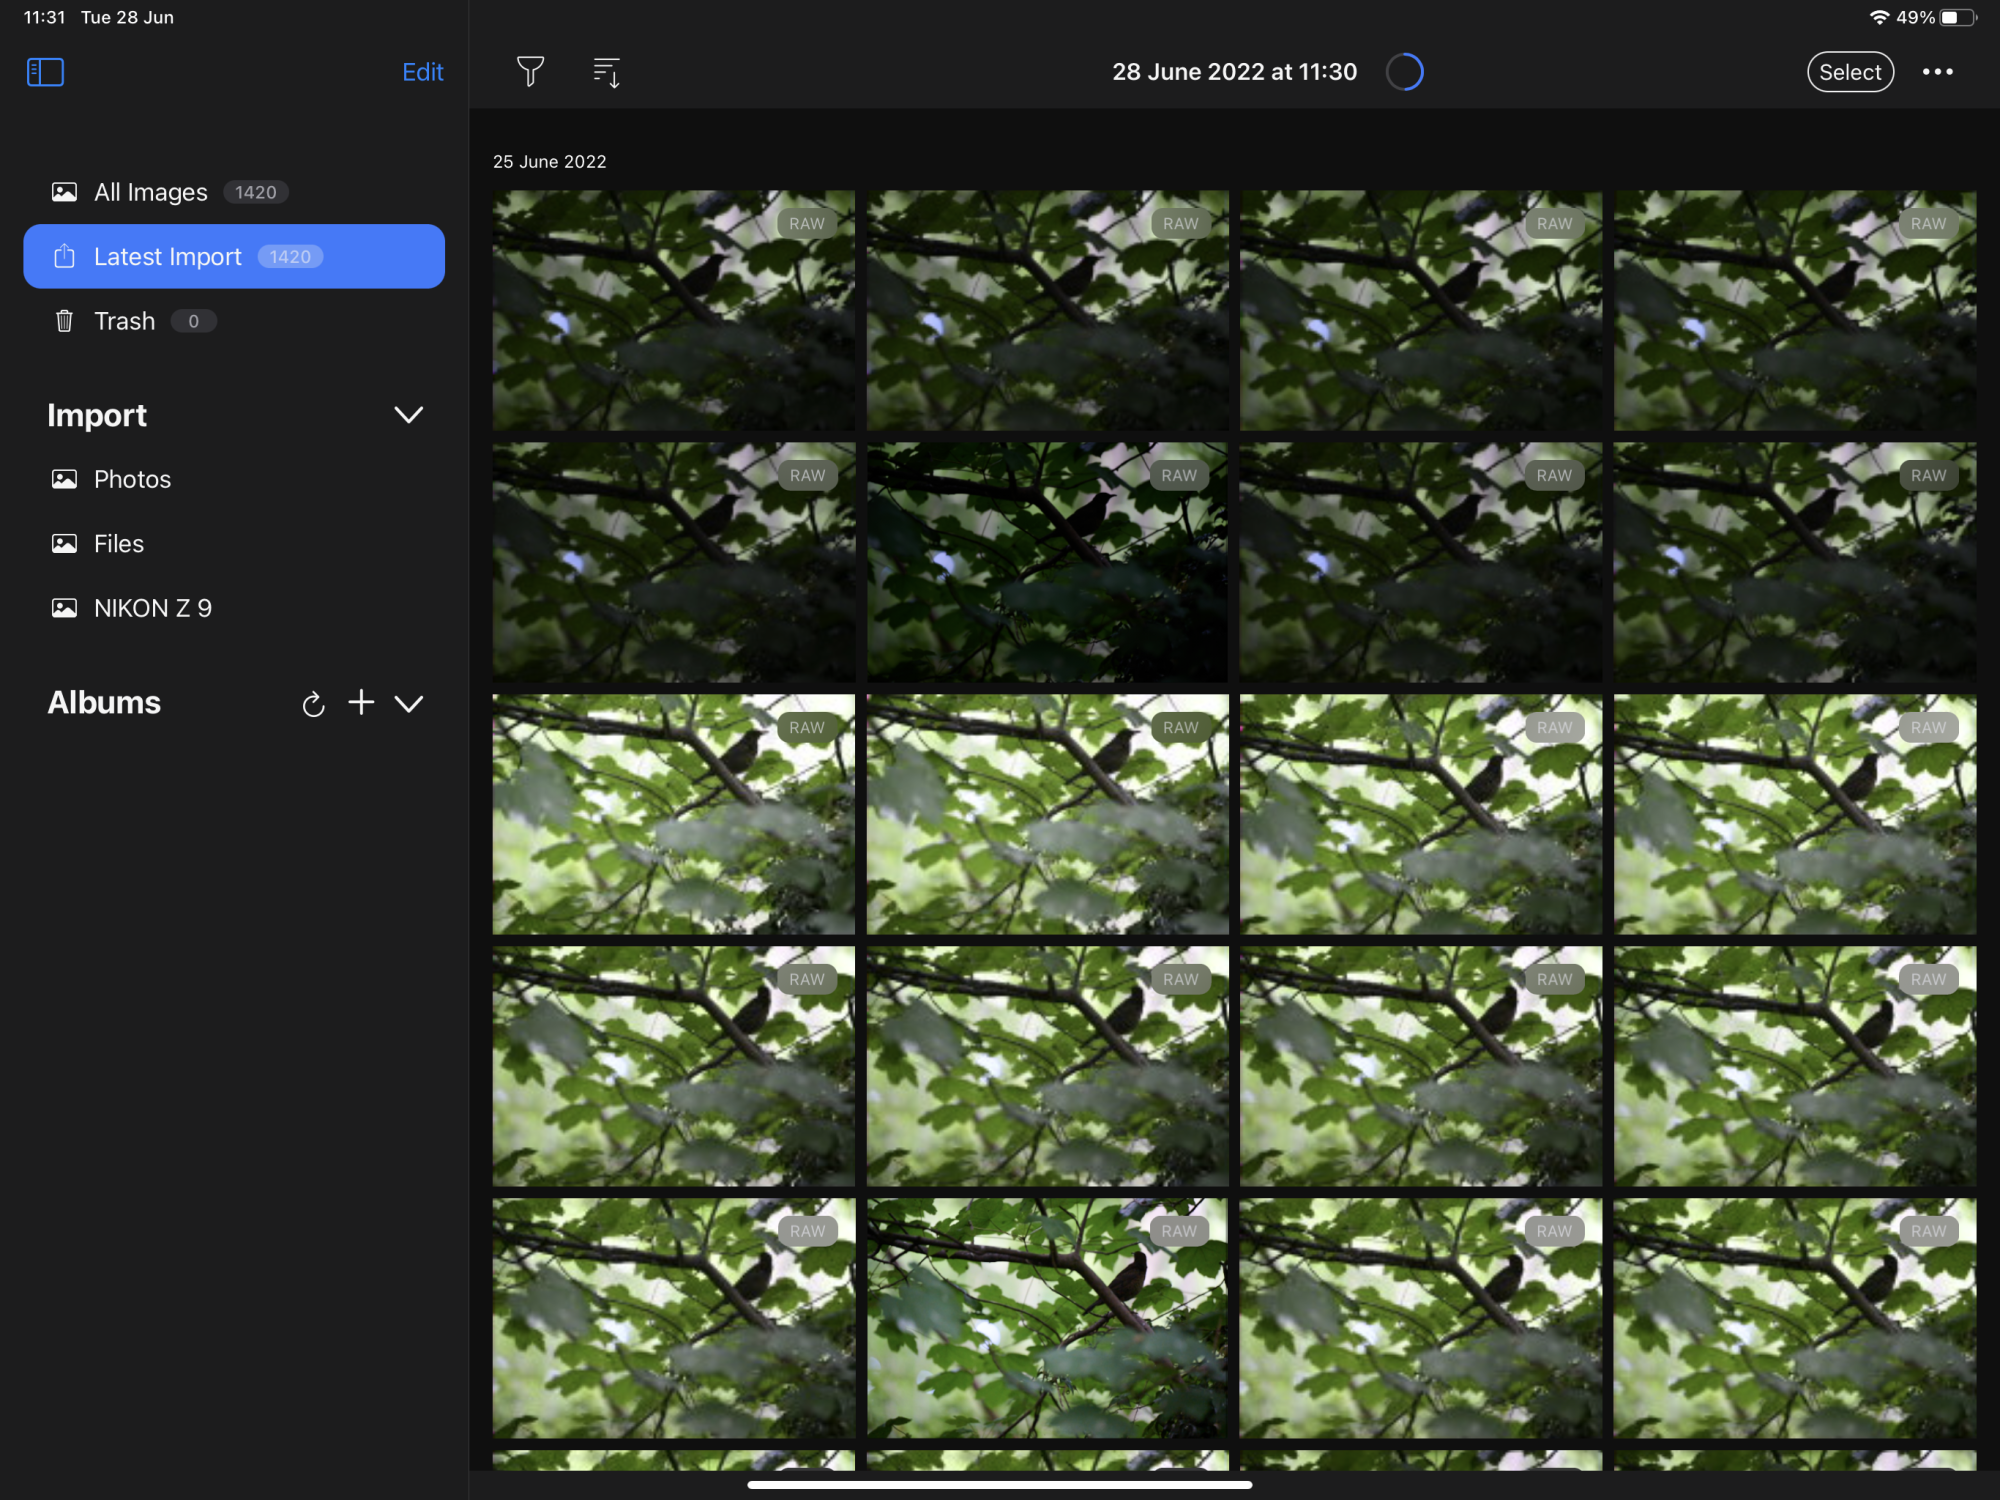Image resolution: width=2000 pixels, height=1500 pixels.
Task: Import from Photos source
Action: click(x=132, y=479)
